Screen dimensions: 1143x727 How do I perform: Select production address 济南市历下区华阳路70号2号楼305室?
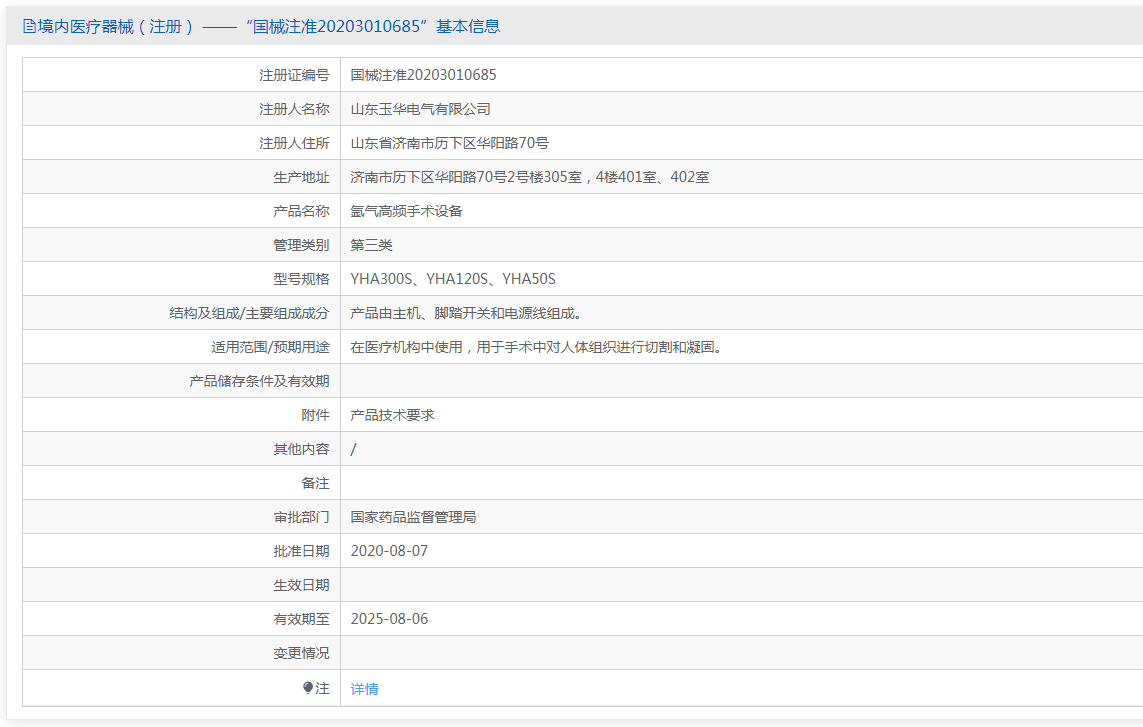coord(466,177)
